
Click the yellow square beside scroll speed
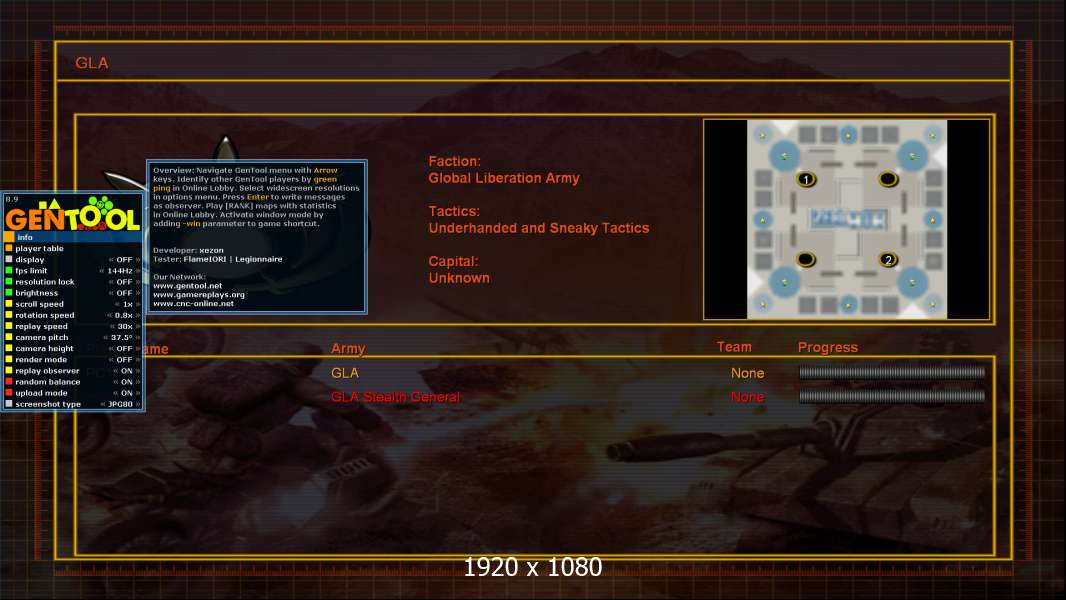click(9, 304)
